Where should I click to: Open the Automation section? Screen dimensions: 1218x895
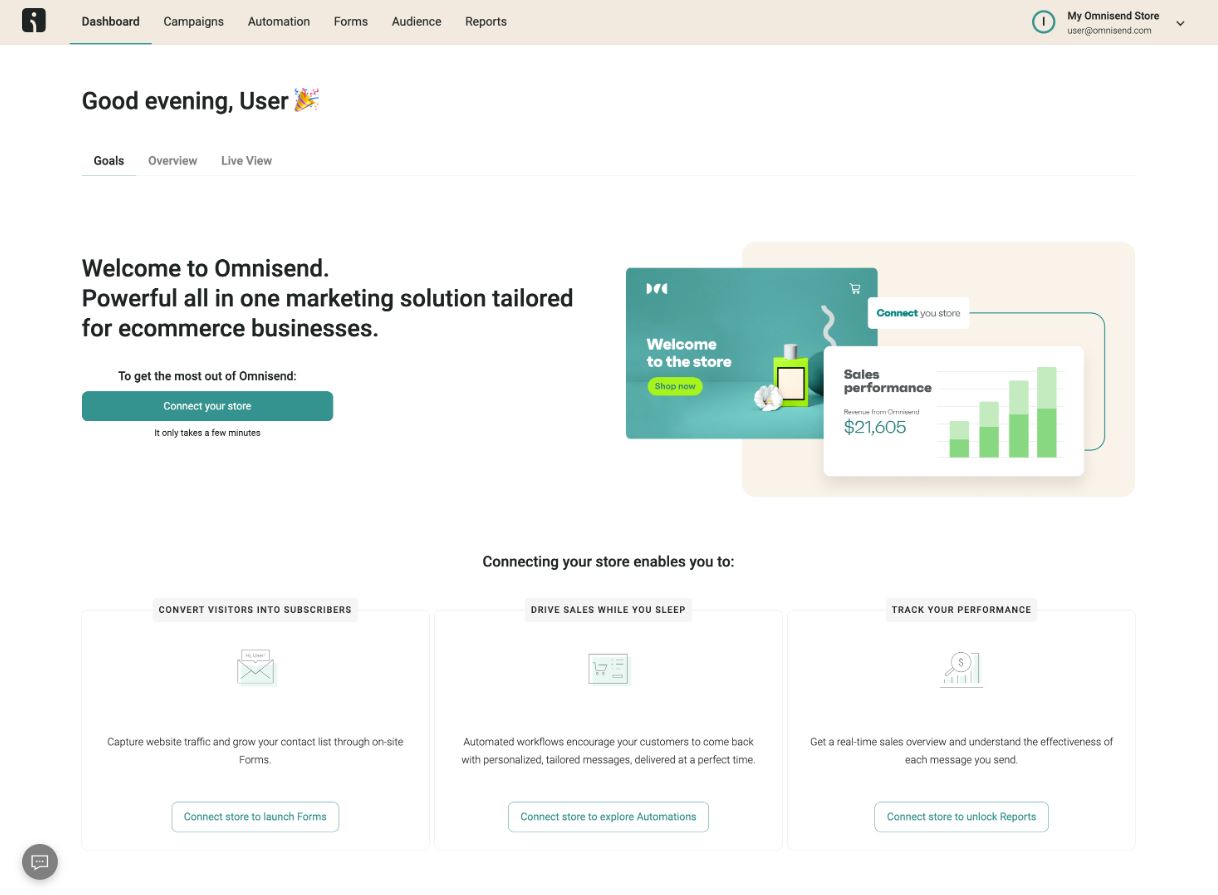point(279,21)
